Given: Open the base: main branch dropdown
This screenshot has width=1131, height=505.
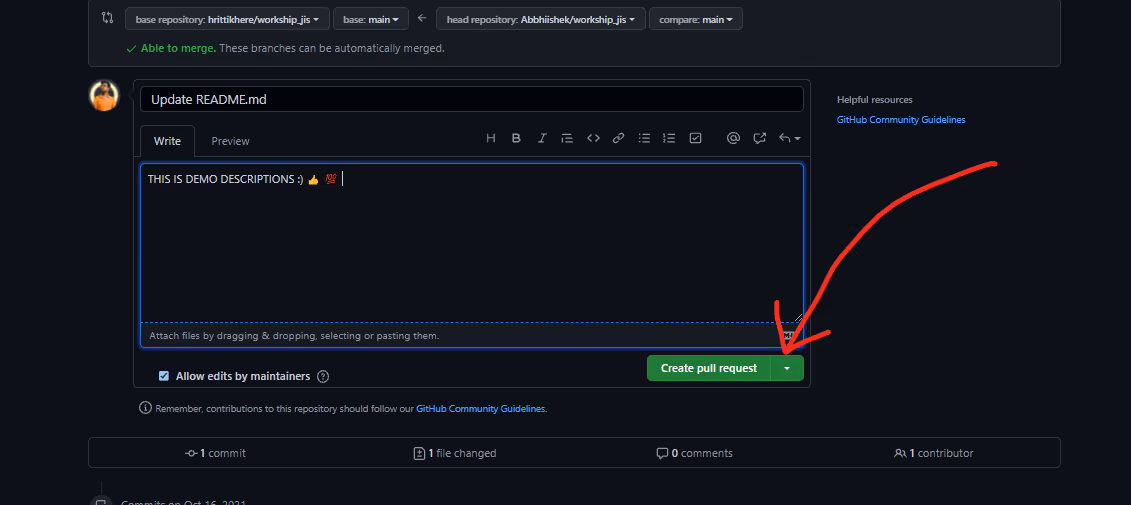Looking at the screenshot, I should coord(371,19).
